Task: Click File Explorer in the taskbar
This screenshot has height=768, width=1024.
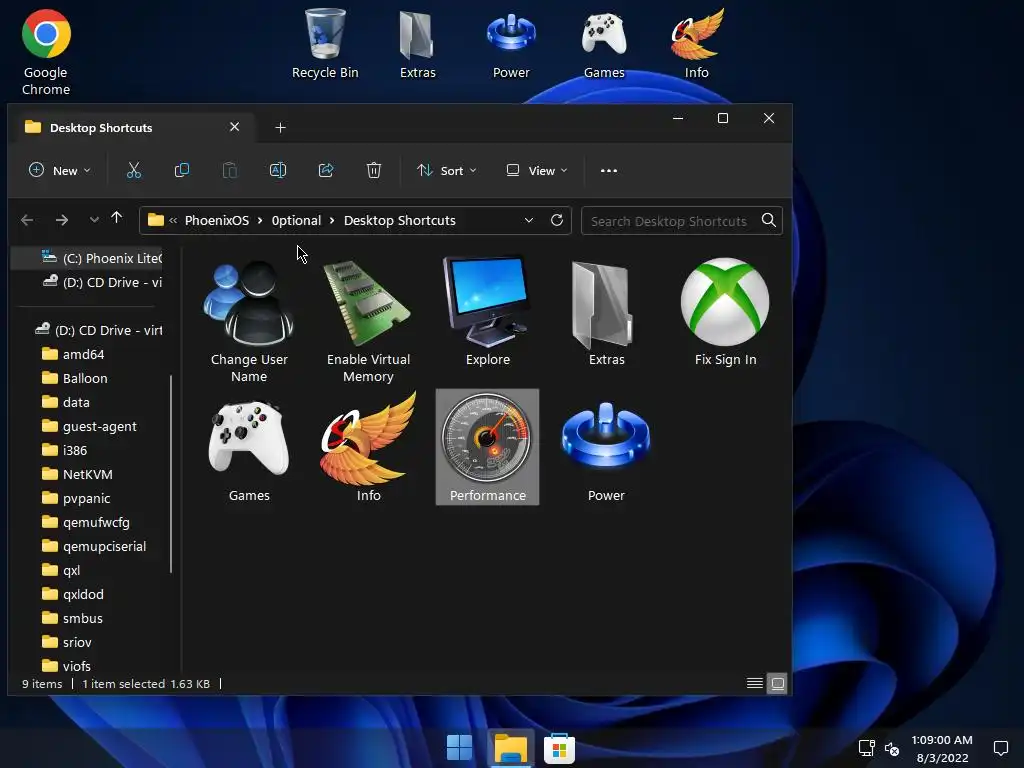Action: click(511, 748)
